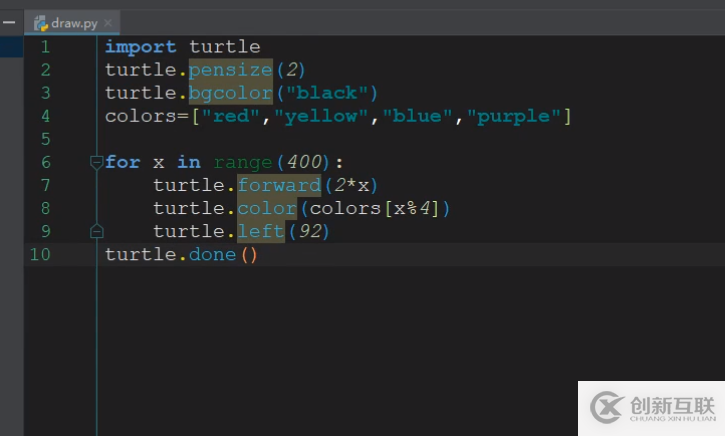Click 'turtle' module name on line 1
The height and width of the screenshot is (436, 725).
(x=225, y=47)
